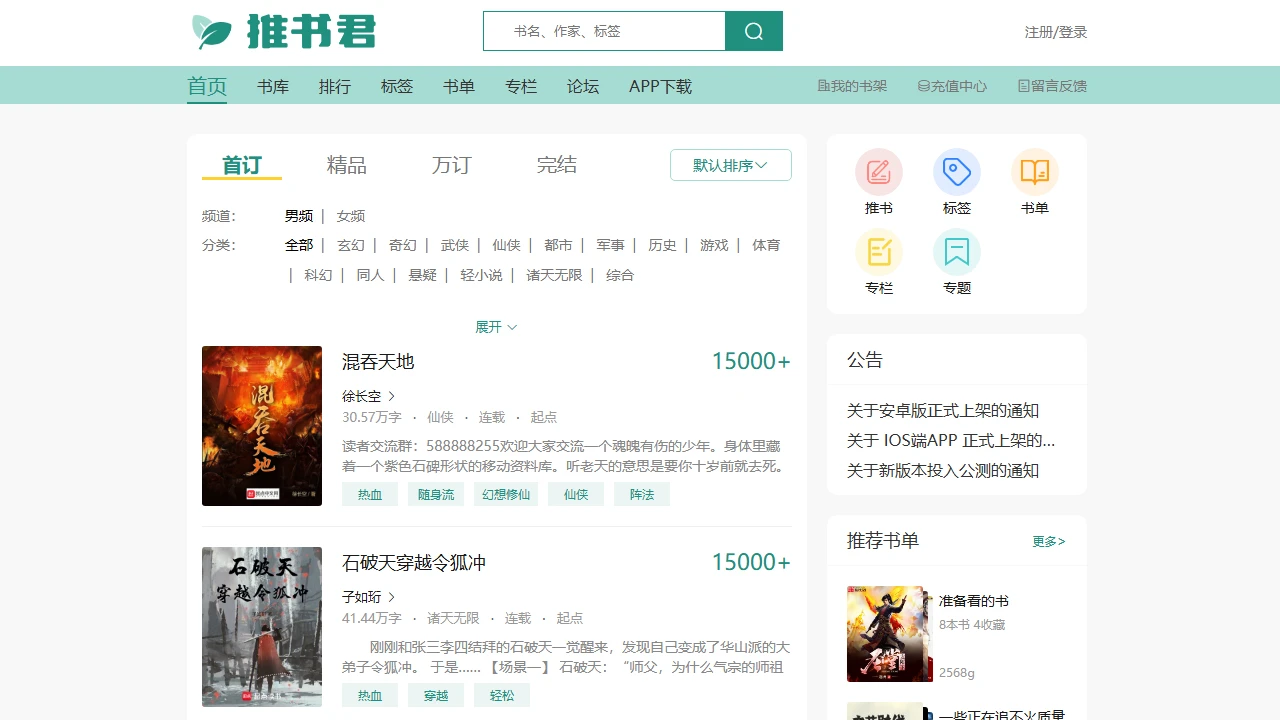
Task: Open the 专栏 icon on the right
Action: (x=878, y=251)
